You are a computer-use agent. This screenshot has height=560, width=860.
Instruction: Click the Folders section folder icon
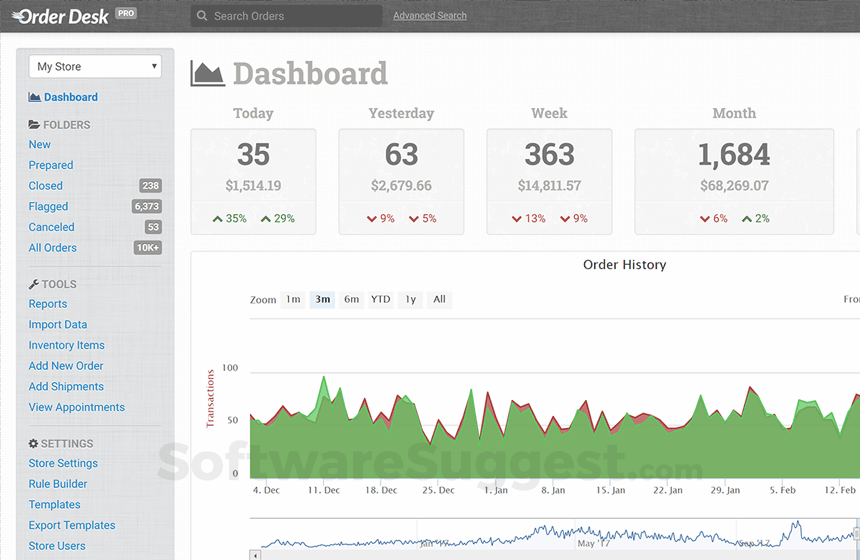pos(34,125)
